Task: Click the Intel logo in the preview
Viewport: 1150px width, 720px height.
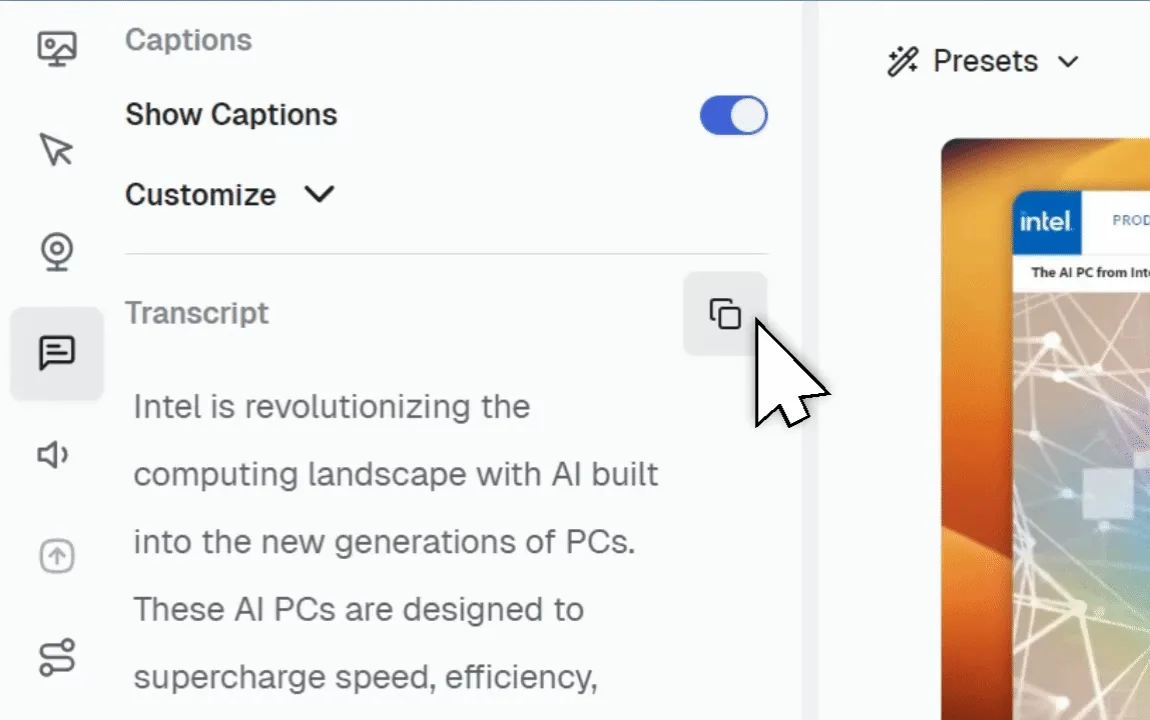Action: point(1045,221)
